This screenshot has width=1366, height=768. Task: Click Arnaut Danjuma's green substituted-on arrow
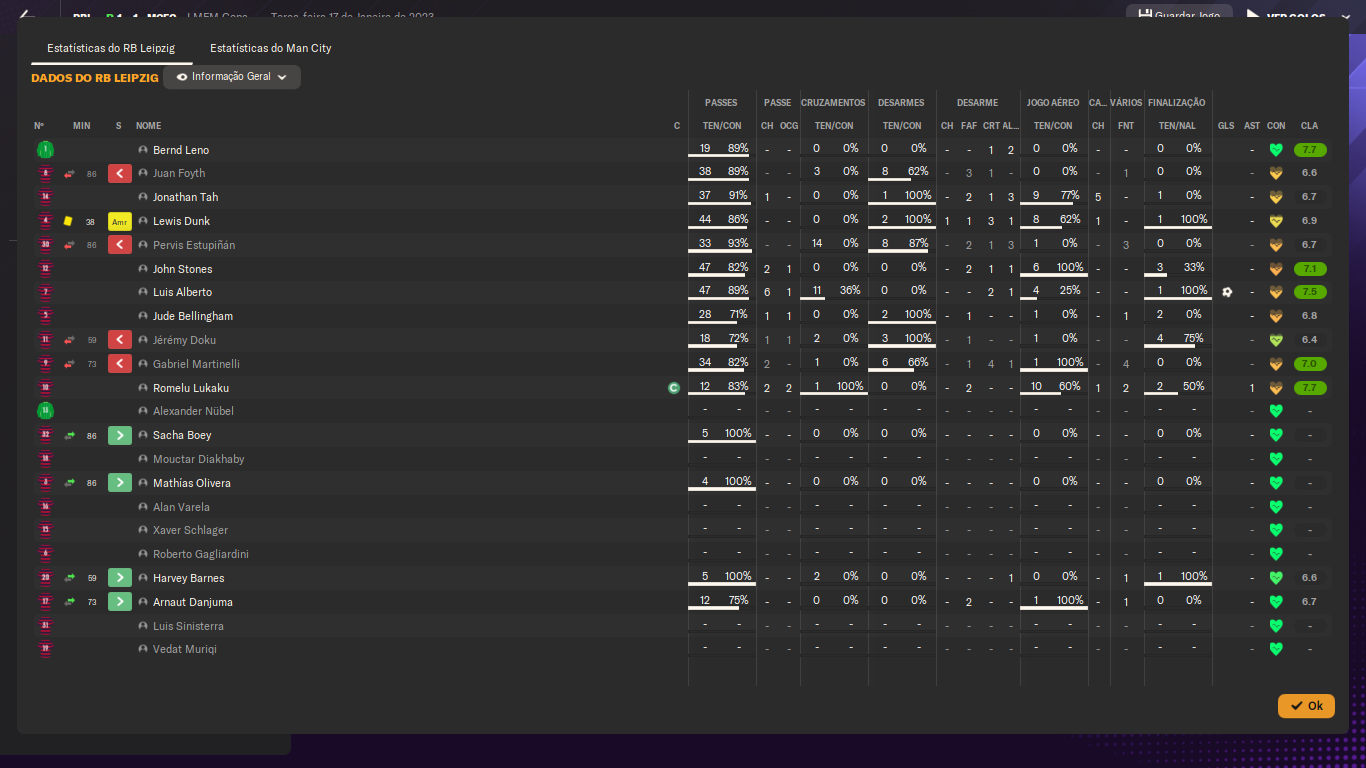pyautogui.click(x=120, y=602)
